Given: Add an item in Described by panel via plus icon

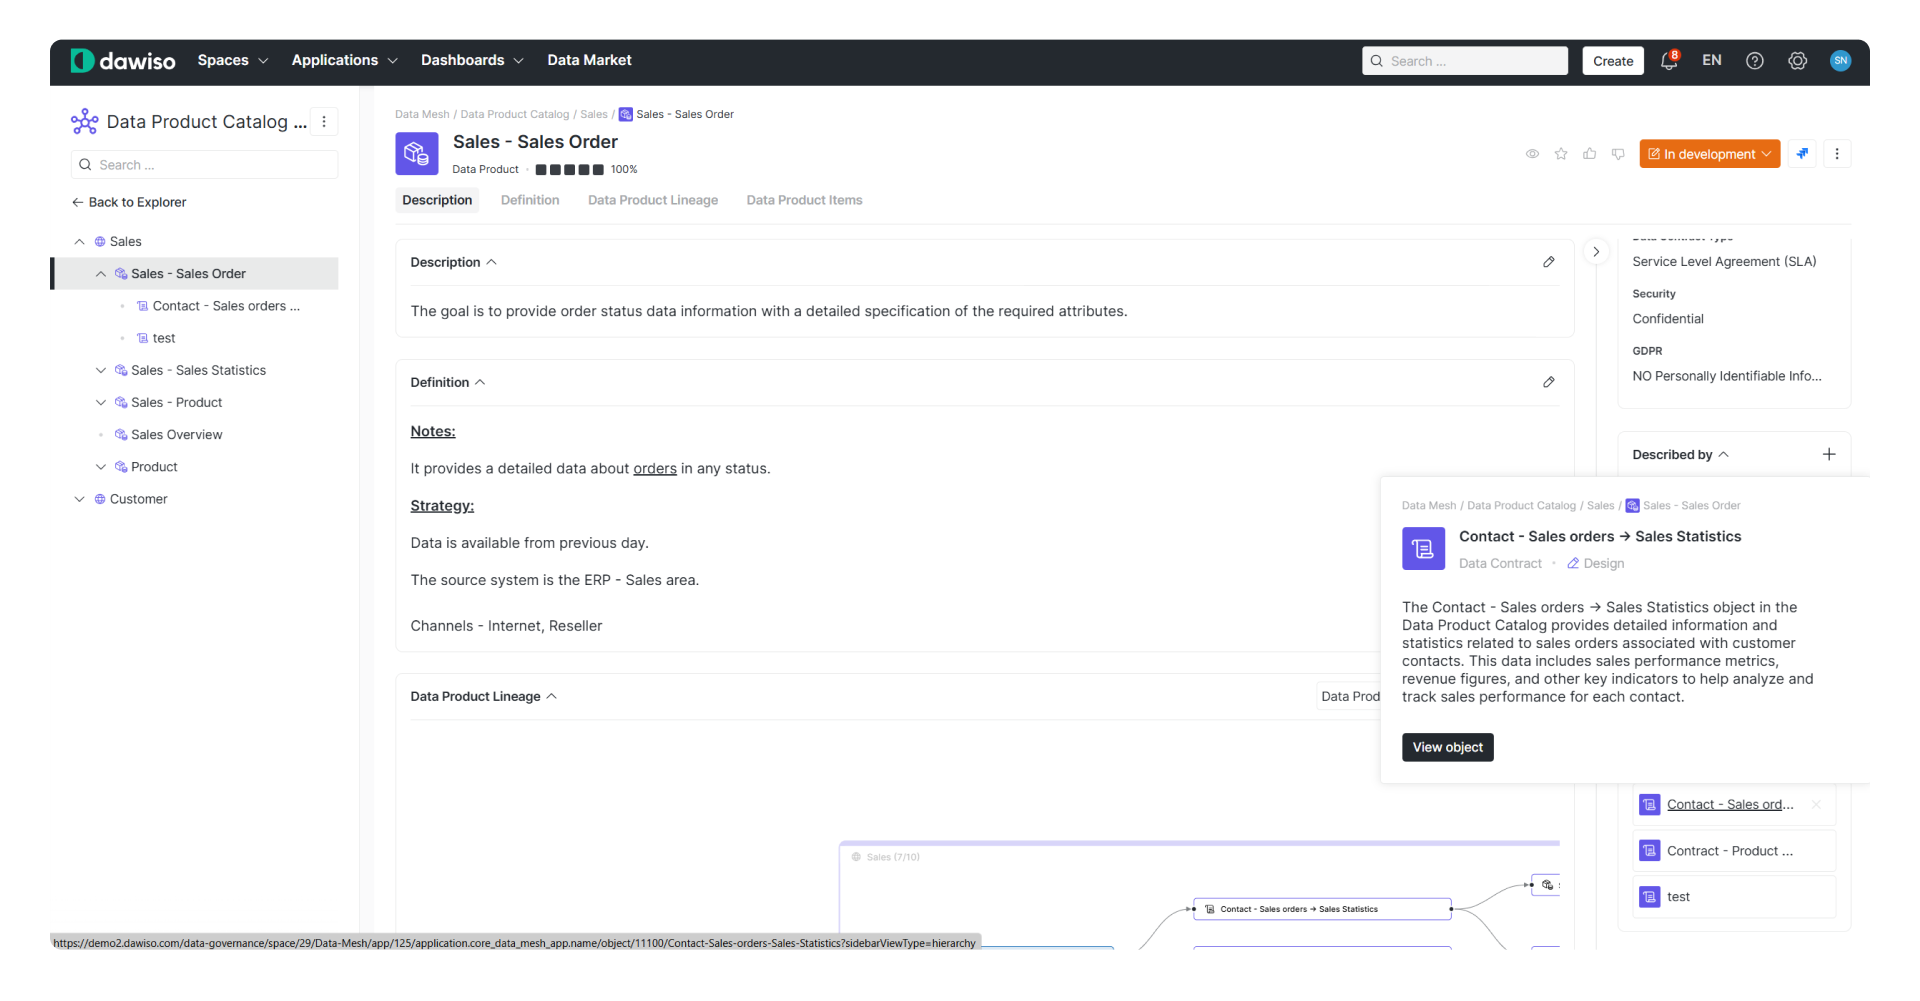Looking at the screenshot, I should [x=1829, y=453].
